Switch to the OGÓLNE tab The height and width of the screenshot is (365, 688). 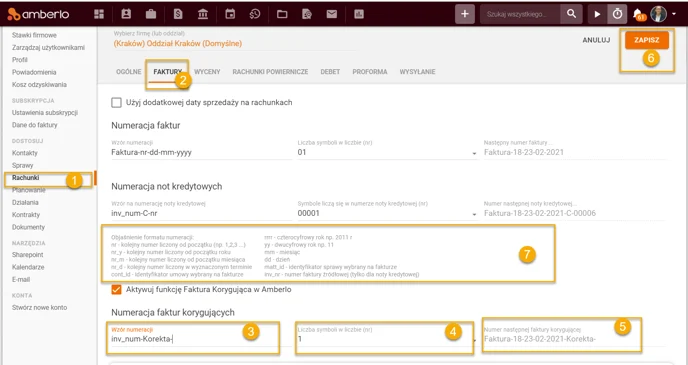pos(129,72)
